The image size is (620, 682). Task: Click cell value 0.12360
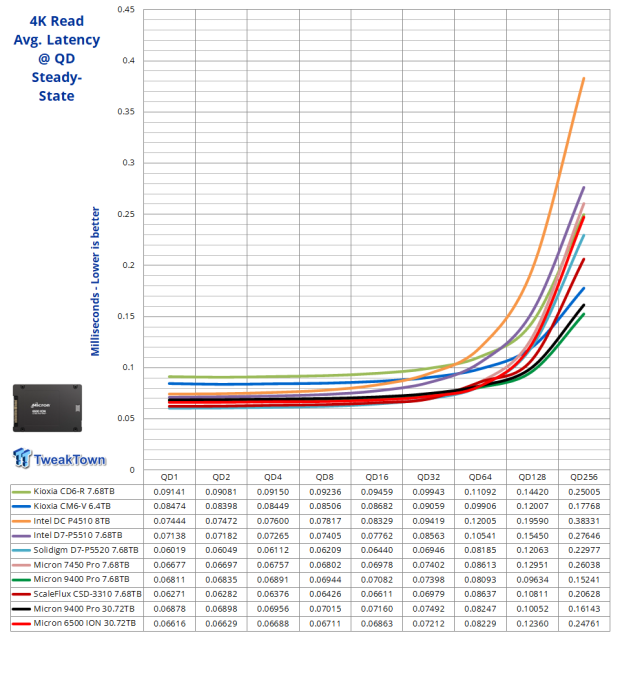coord(532,624)
